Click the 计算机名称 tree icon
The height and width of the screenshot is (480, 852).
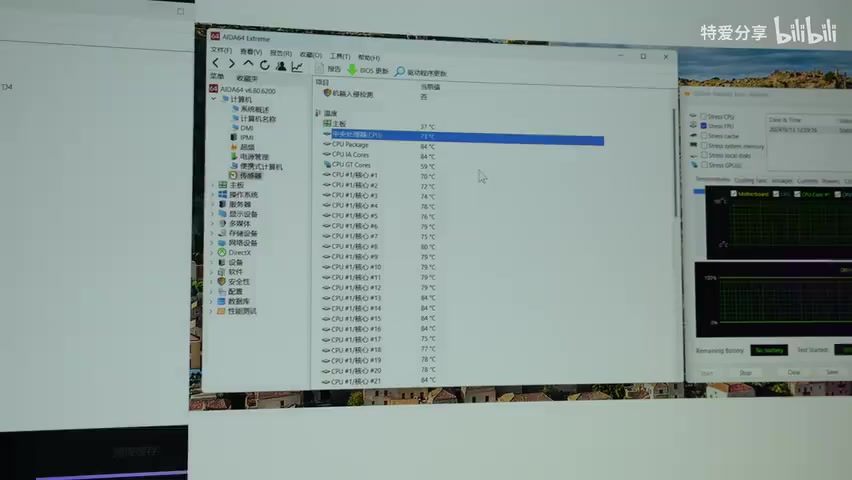(235, 118)
